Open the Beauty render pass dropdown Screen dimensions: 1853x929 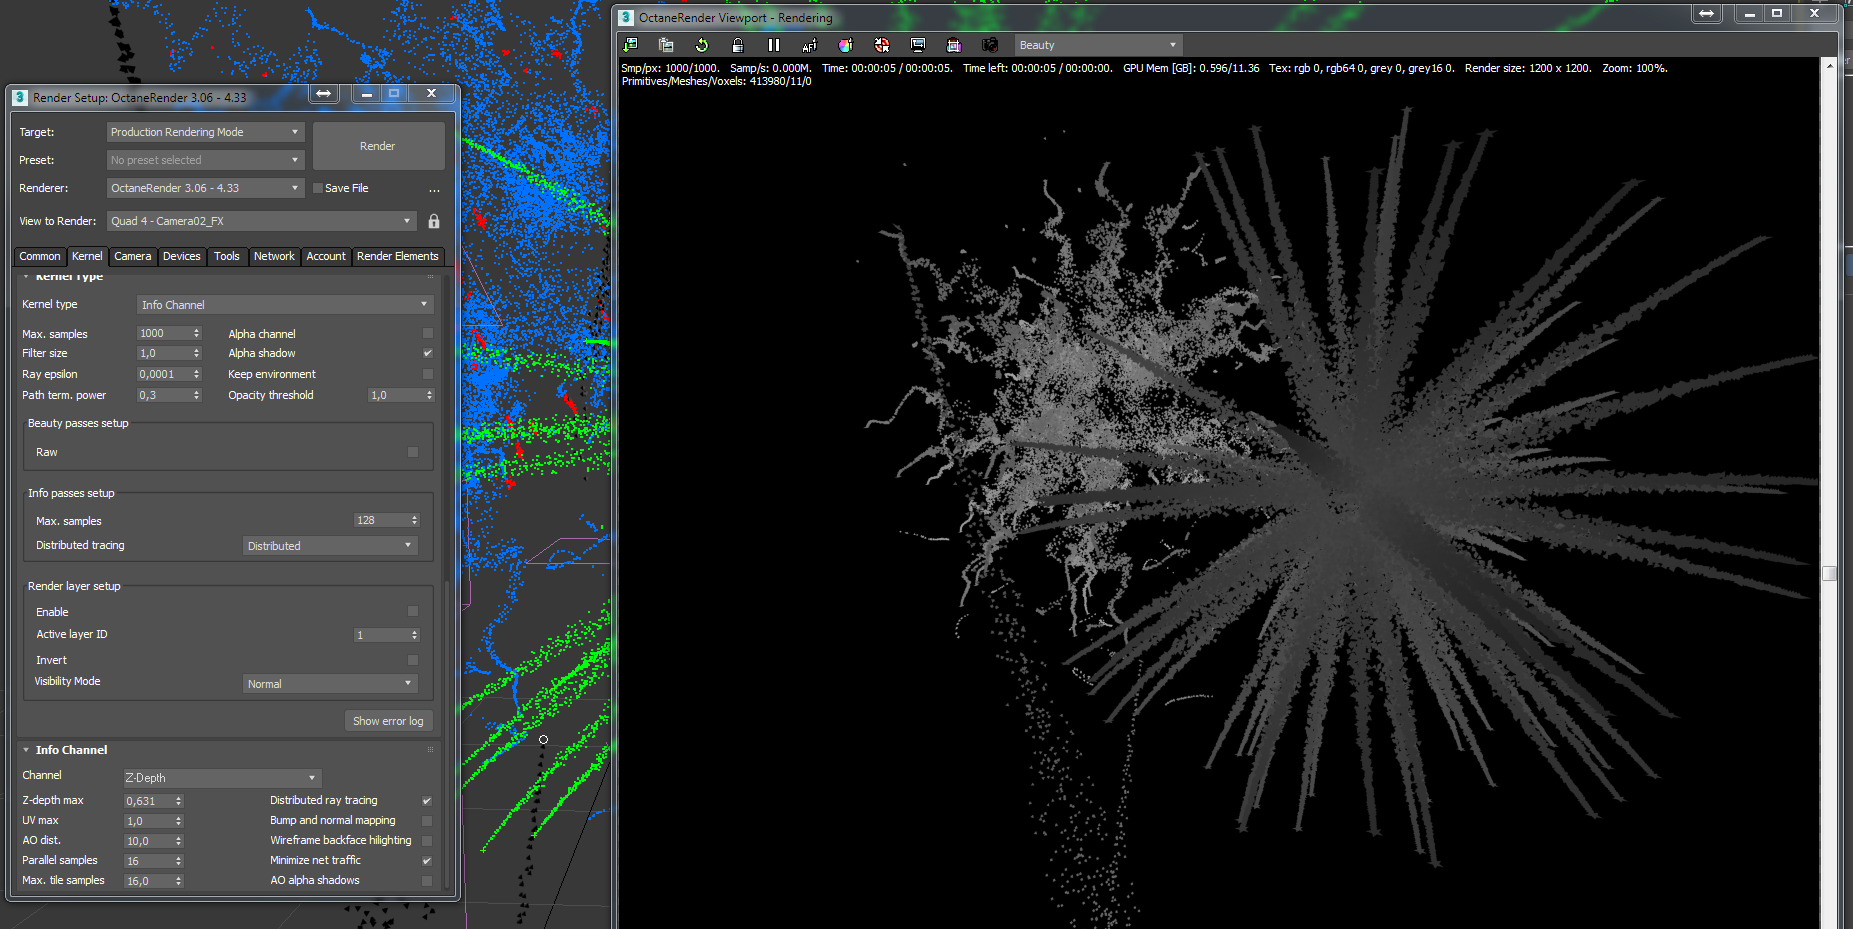[x=1098, y=45]
